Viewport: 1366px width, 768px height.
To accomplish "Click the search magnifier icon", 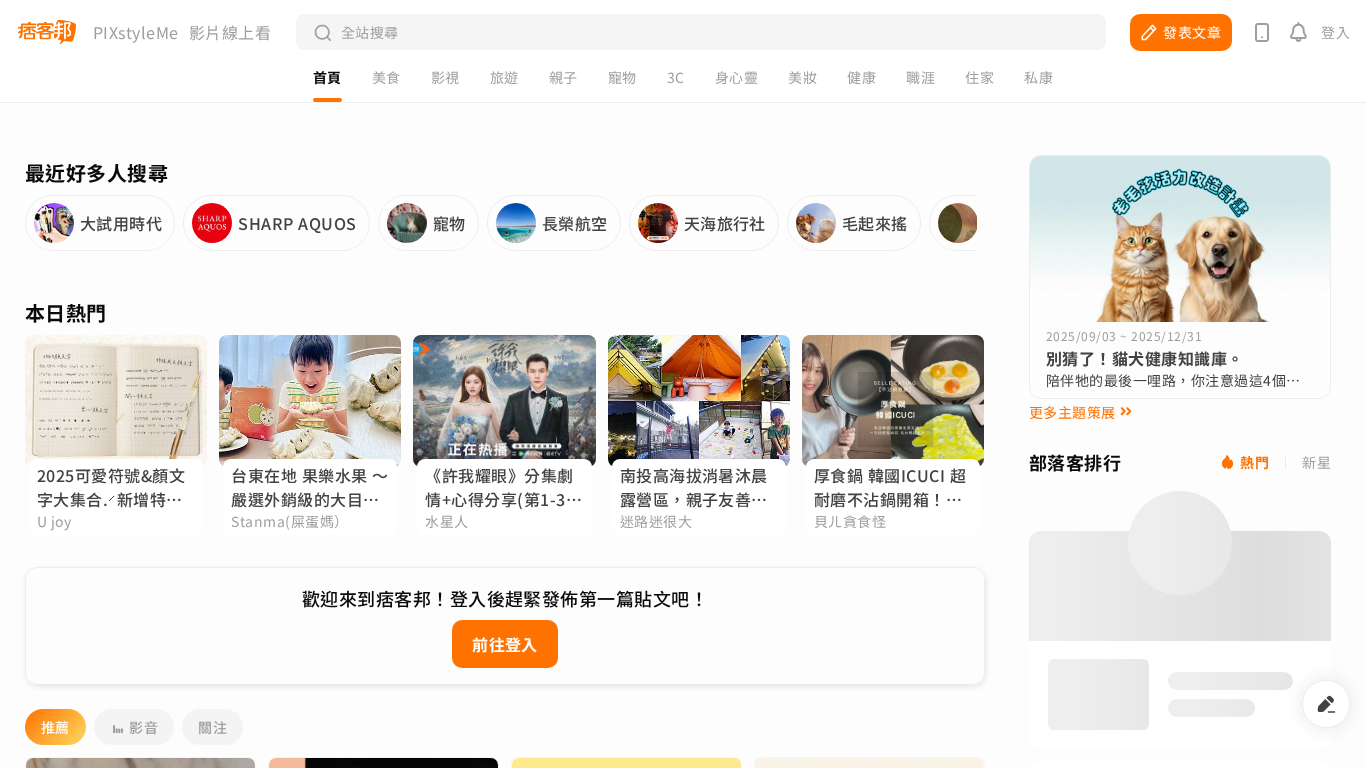I will point(323,33).
